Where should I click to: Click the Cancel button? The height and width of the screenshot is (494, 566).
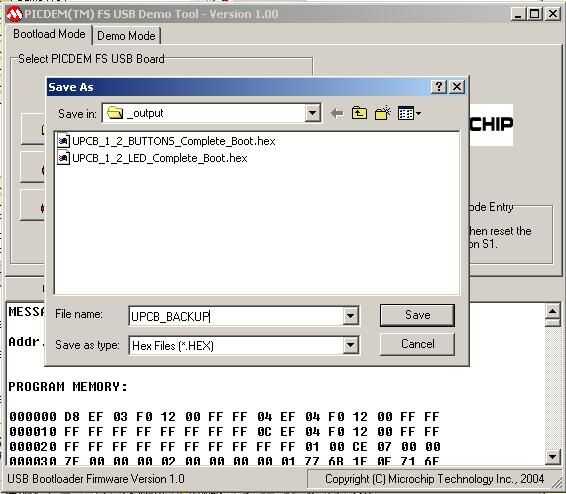coord(417,344)
